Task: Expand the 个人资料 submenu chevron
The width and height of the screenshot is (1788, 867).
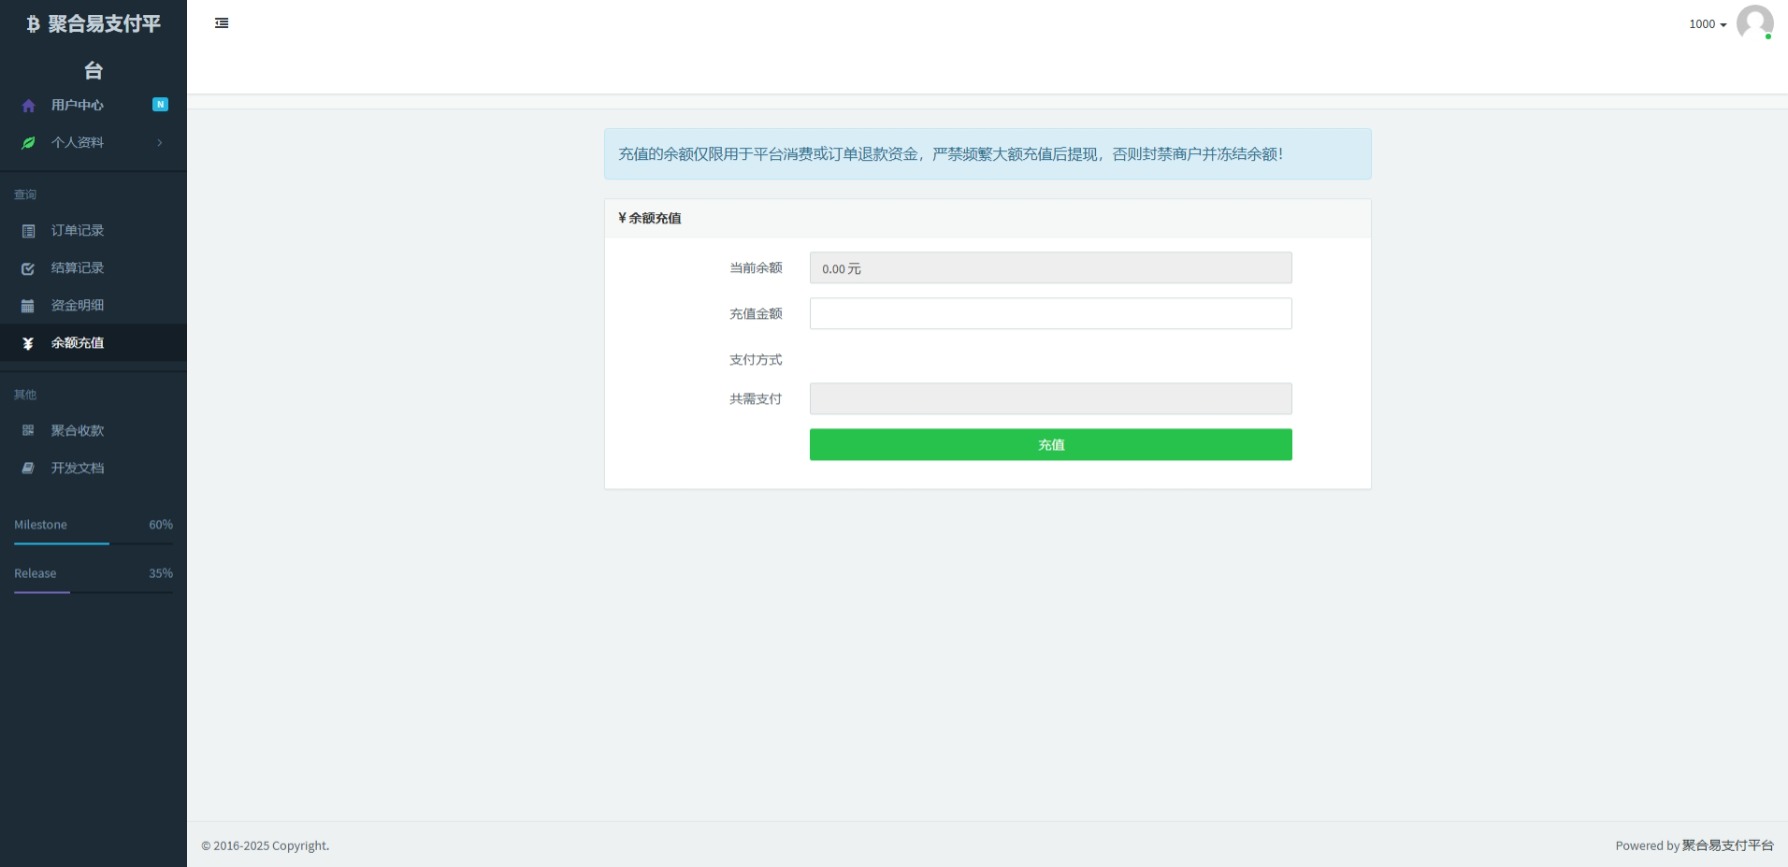Action: (x=160, y=143)
